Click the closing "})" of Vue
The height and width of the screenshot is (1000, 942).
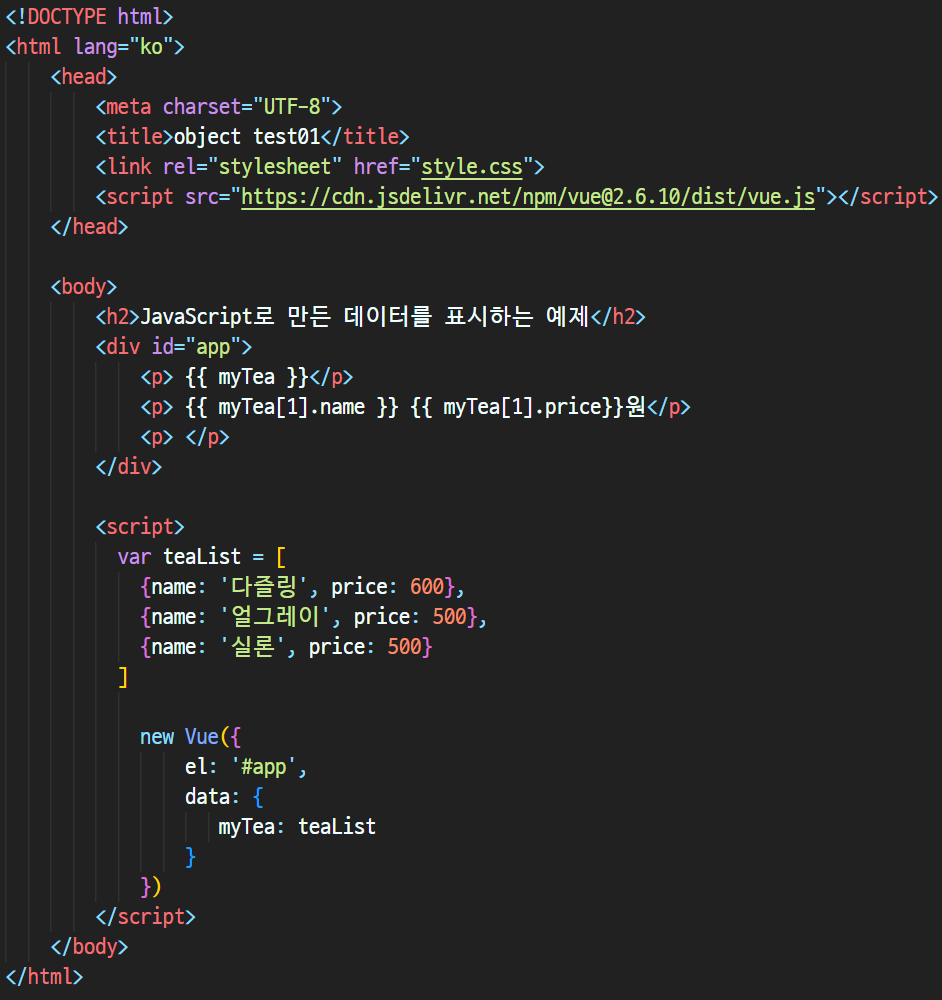(151, 886)
